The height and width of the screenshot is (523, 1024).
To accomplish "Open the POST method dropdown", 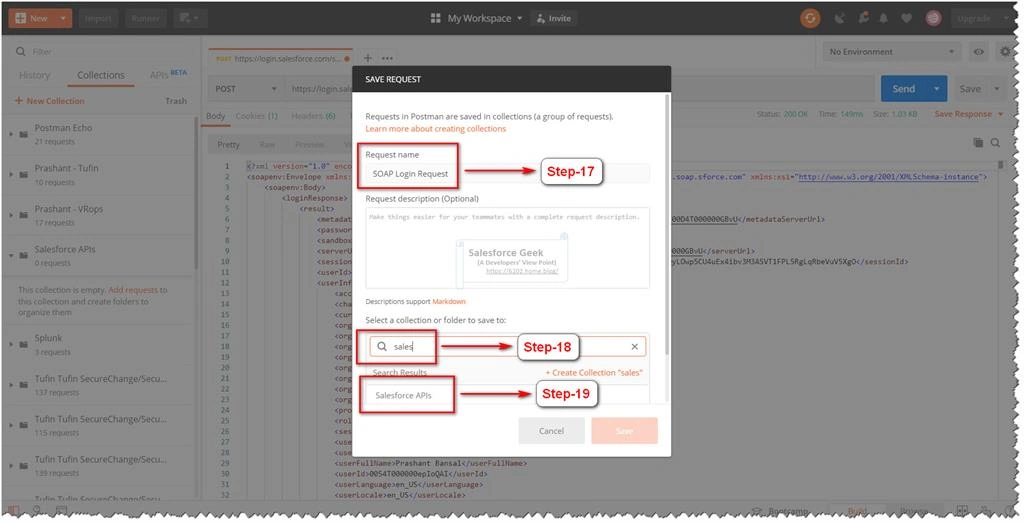I will (246, 89).
